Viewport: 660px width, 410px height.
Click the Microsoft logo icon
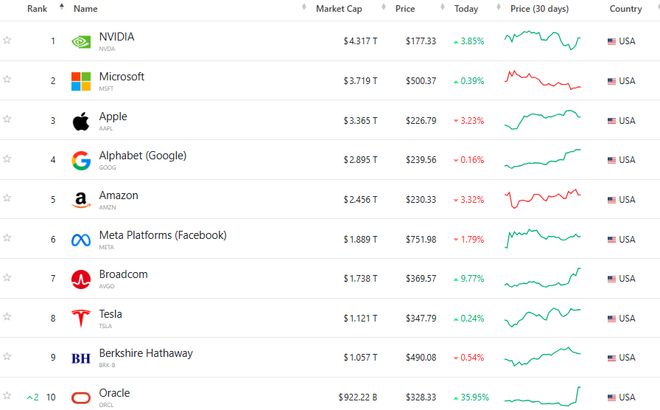click(81, 81)
